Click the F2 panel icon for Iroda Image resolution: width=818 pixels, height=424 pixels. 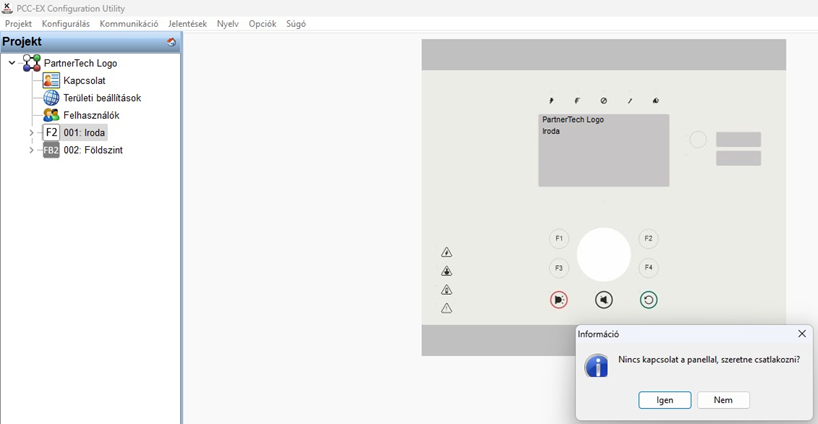coord(51,132)
